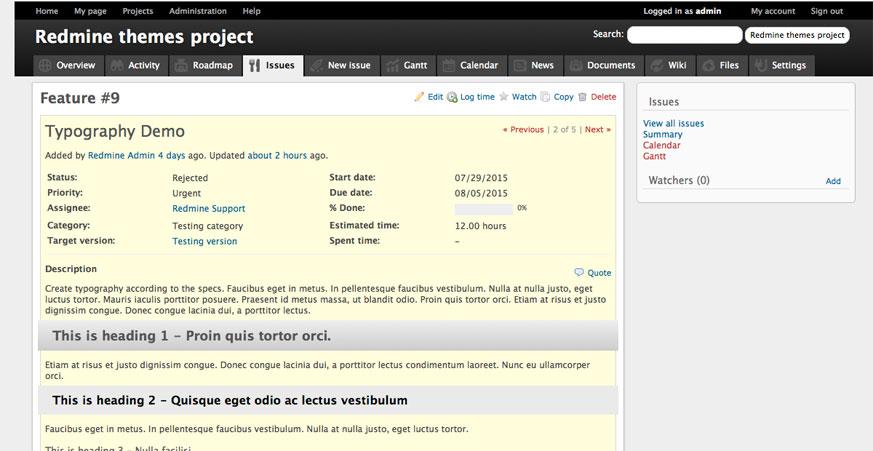Click Home in the top menu
The image size is (873, 451).
click(x=47, y=11)
